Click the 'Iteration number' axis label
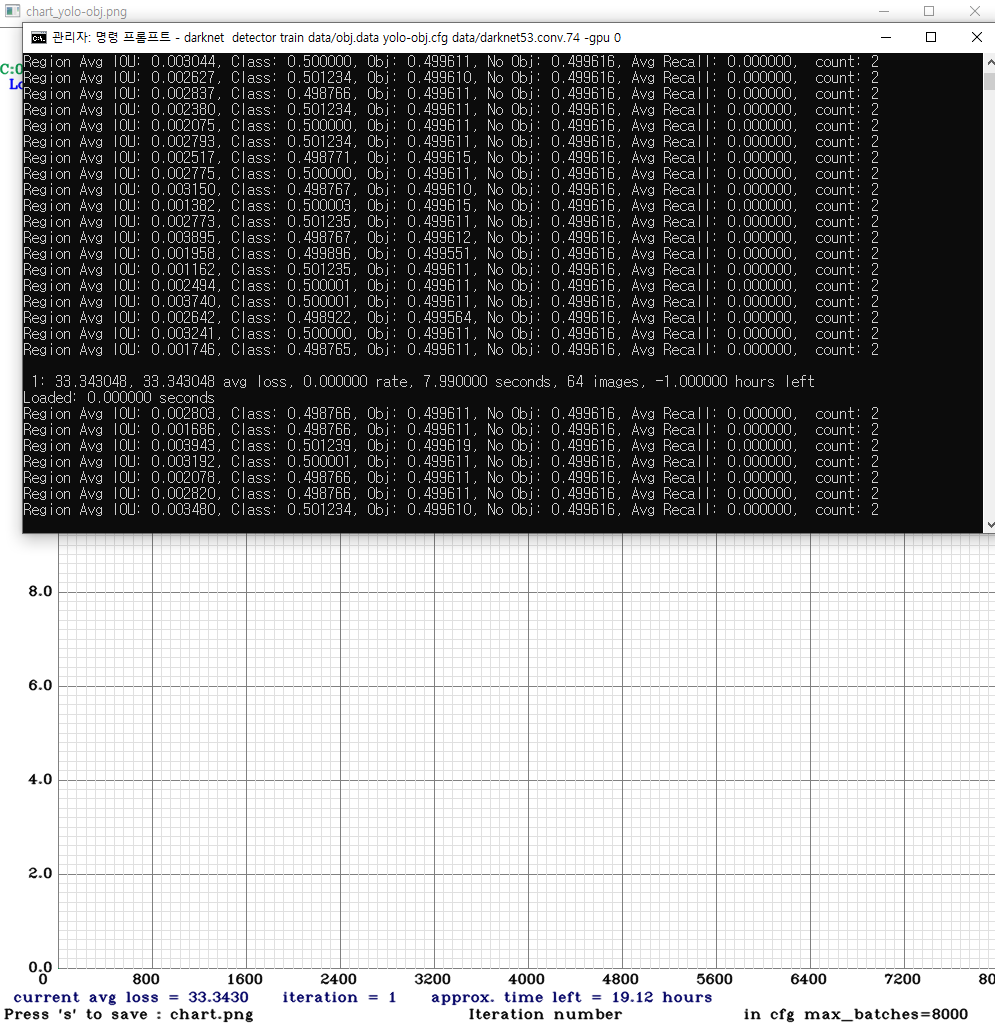 tap(545, 1015)
